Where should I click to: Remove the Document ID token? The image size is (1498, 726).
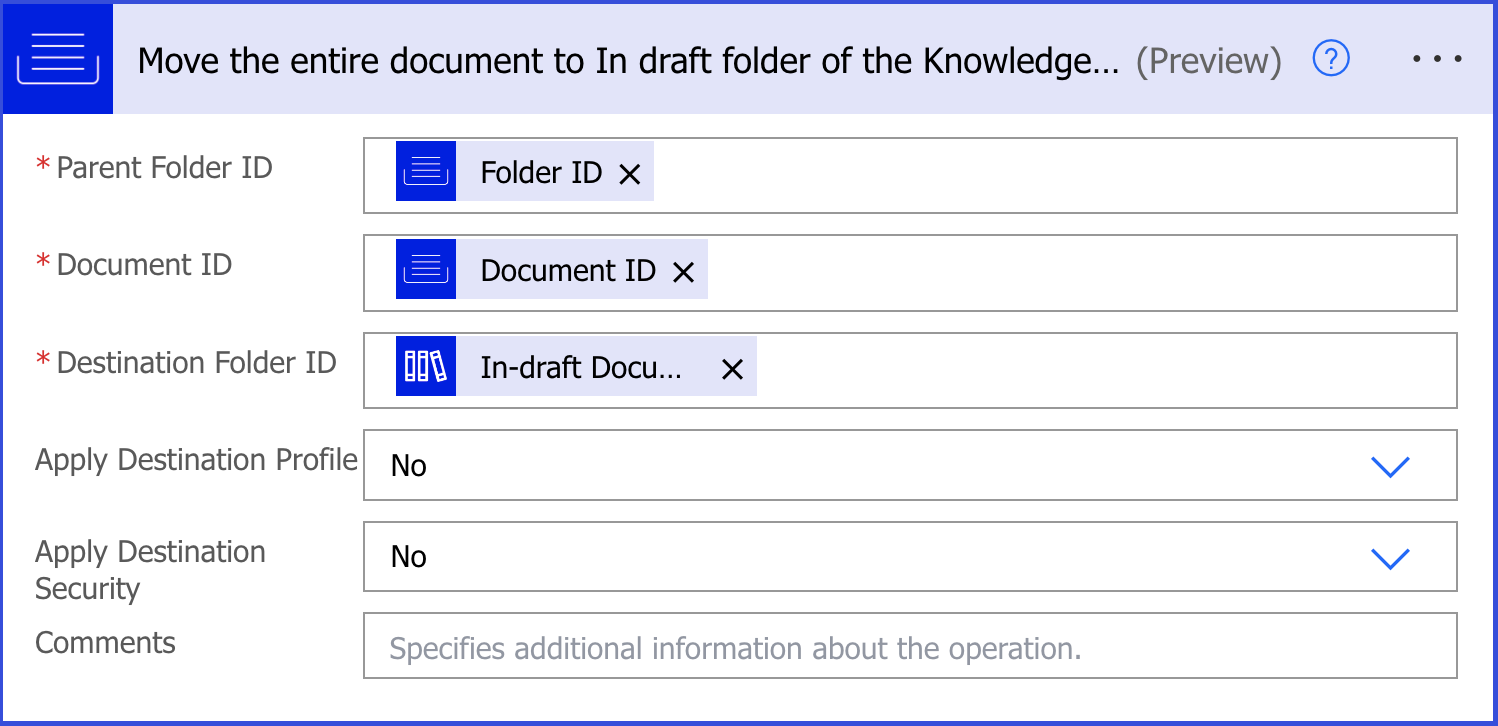[683, 271]
